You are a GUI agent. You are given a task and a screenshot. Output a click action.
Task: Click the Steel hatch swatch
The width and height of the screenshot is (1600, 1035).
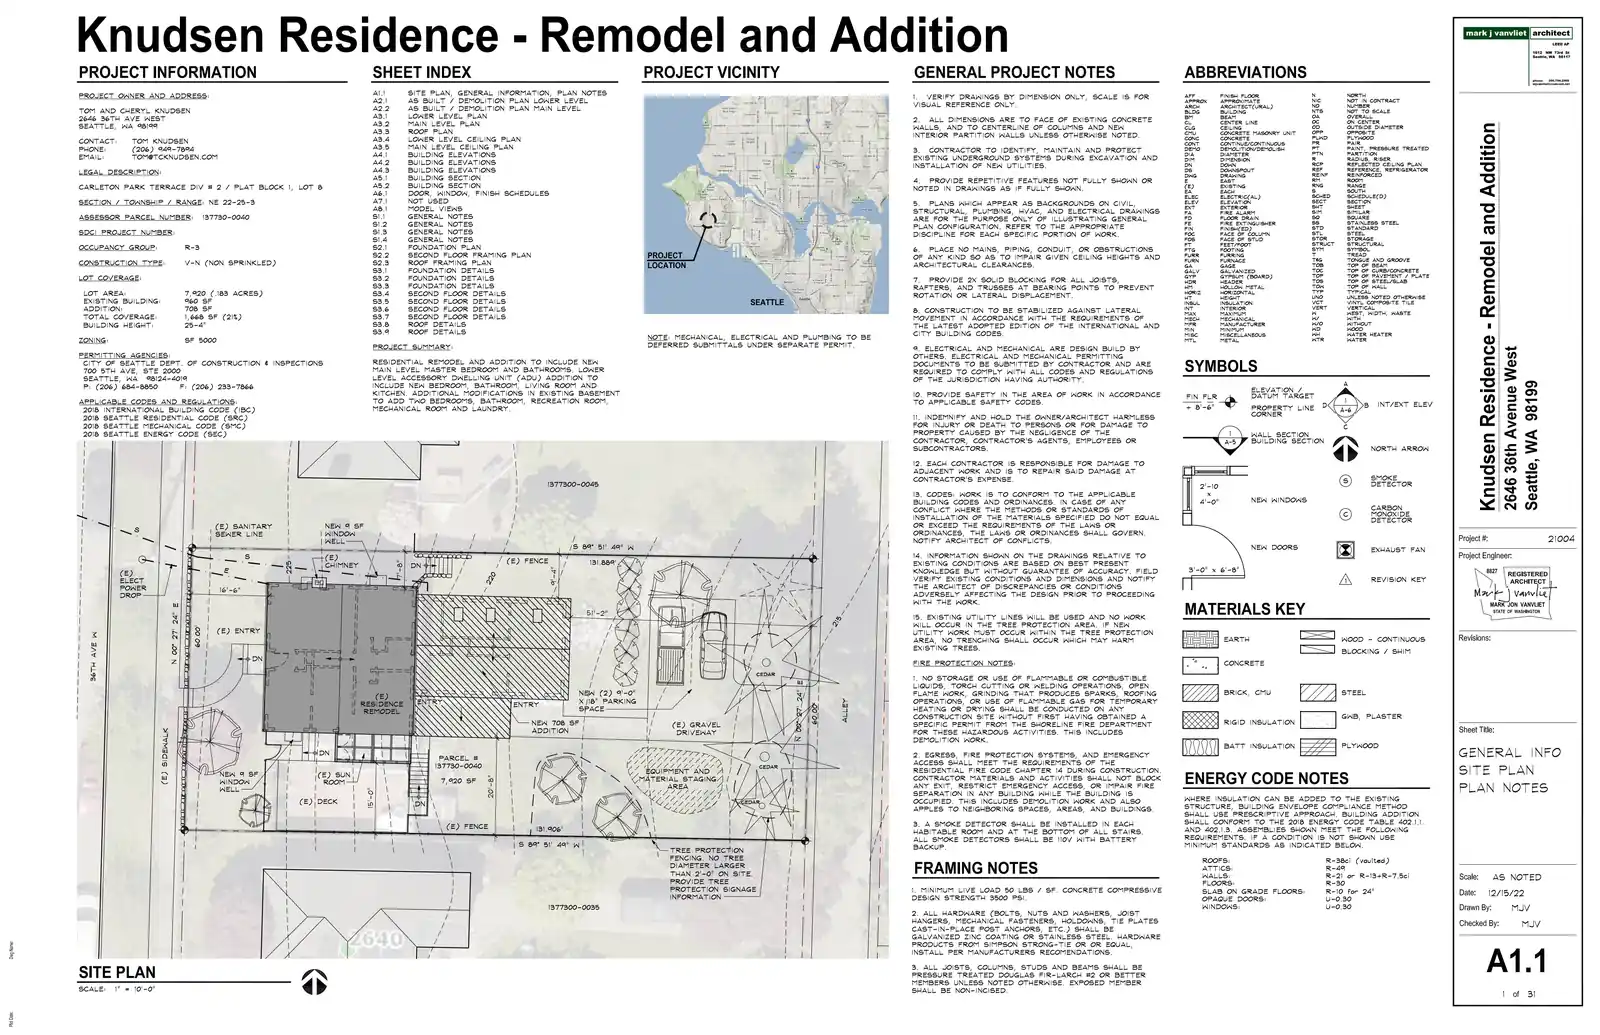pos(1318,693)
